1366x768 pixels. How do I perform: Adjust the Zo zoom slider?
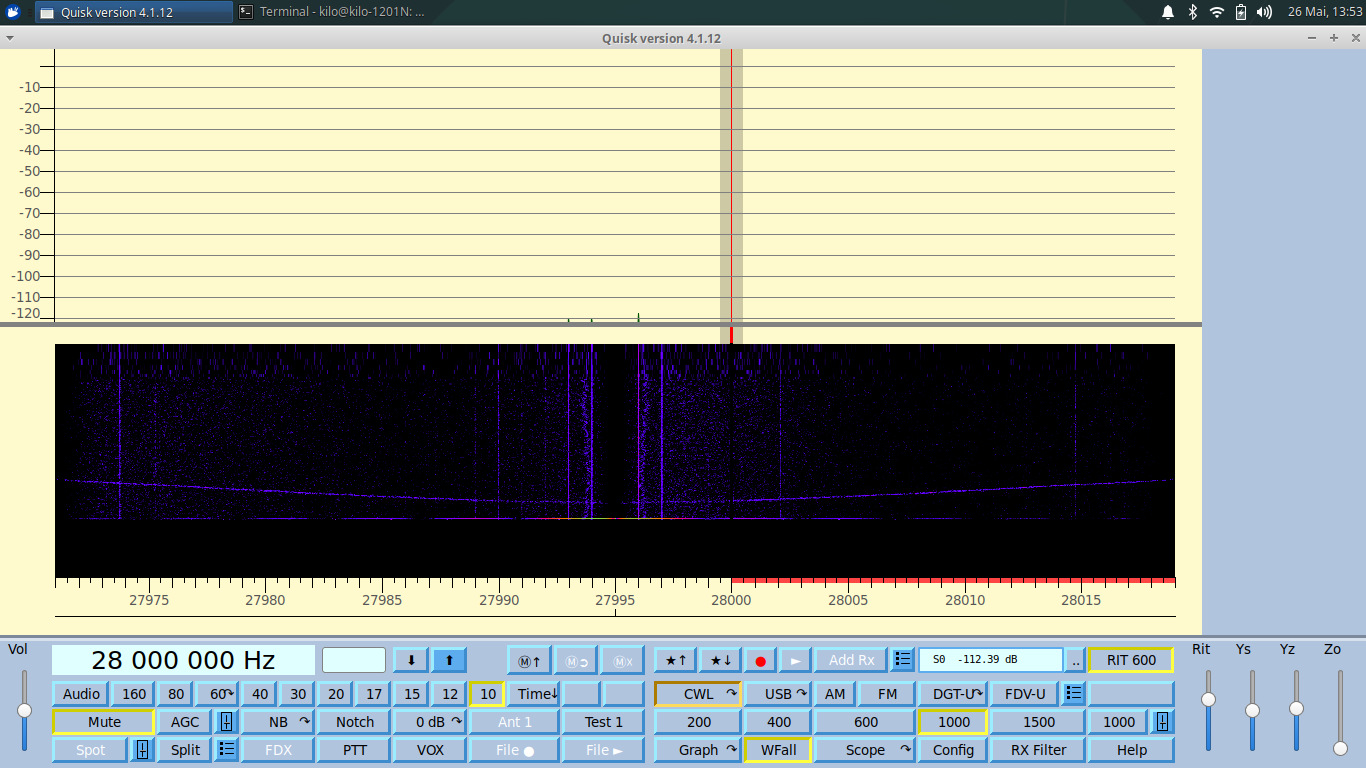[x=1340, y=748]
